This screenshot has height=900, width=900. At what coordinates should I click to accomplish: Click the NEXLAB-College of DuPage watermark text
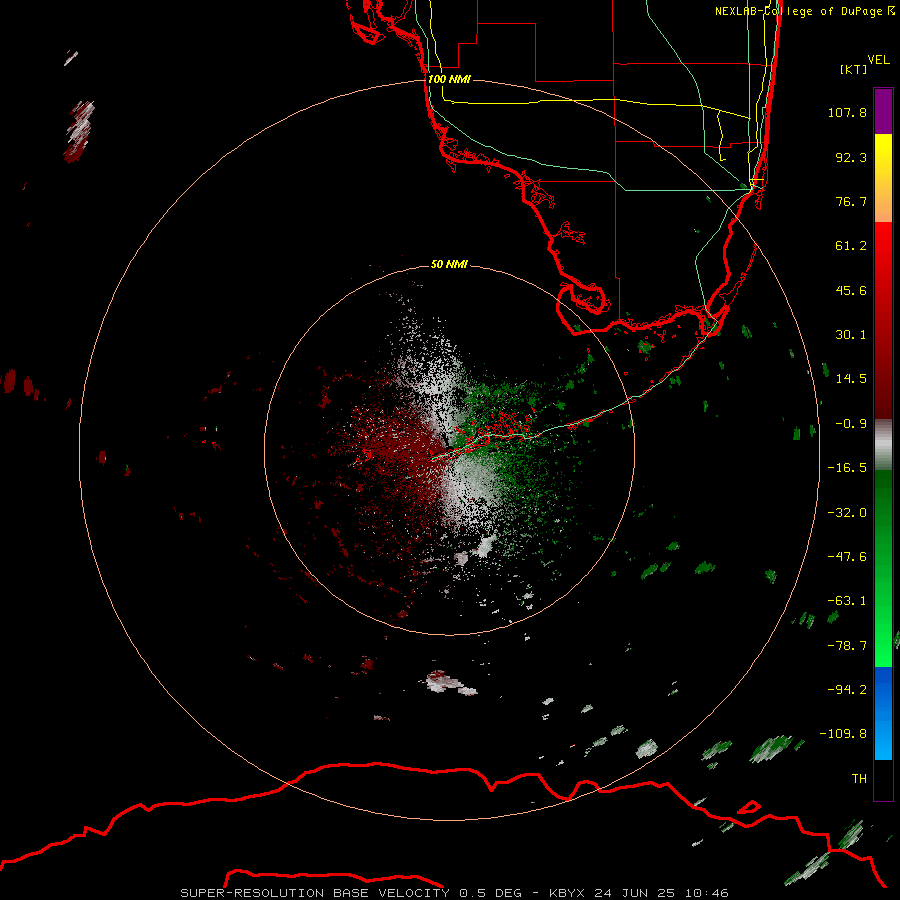pyautogui.click(x=804, y=11)
